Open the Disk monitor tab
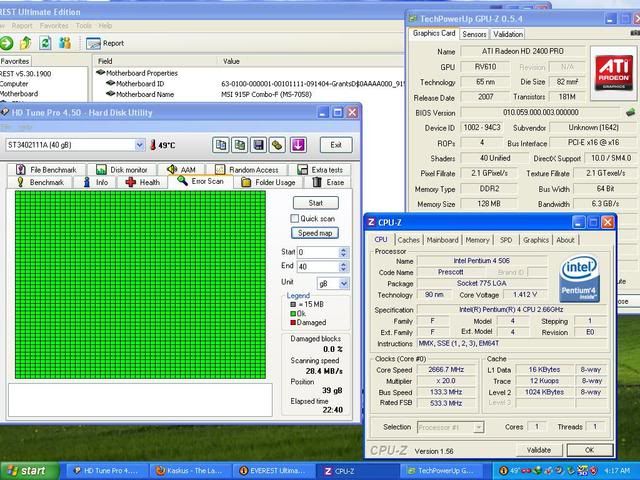Screen dimensions: 640x480 (123, 170)
